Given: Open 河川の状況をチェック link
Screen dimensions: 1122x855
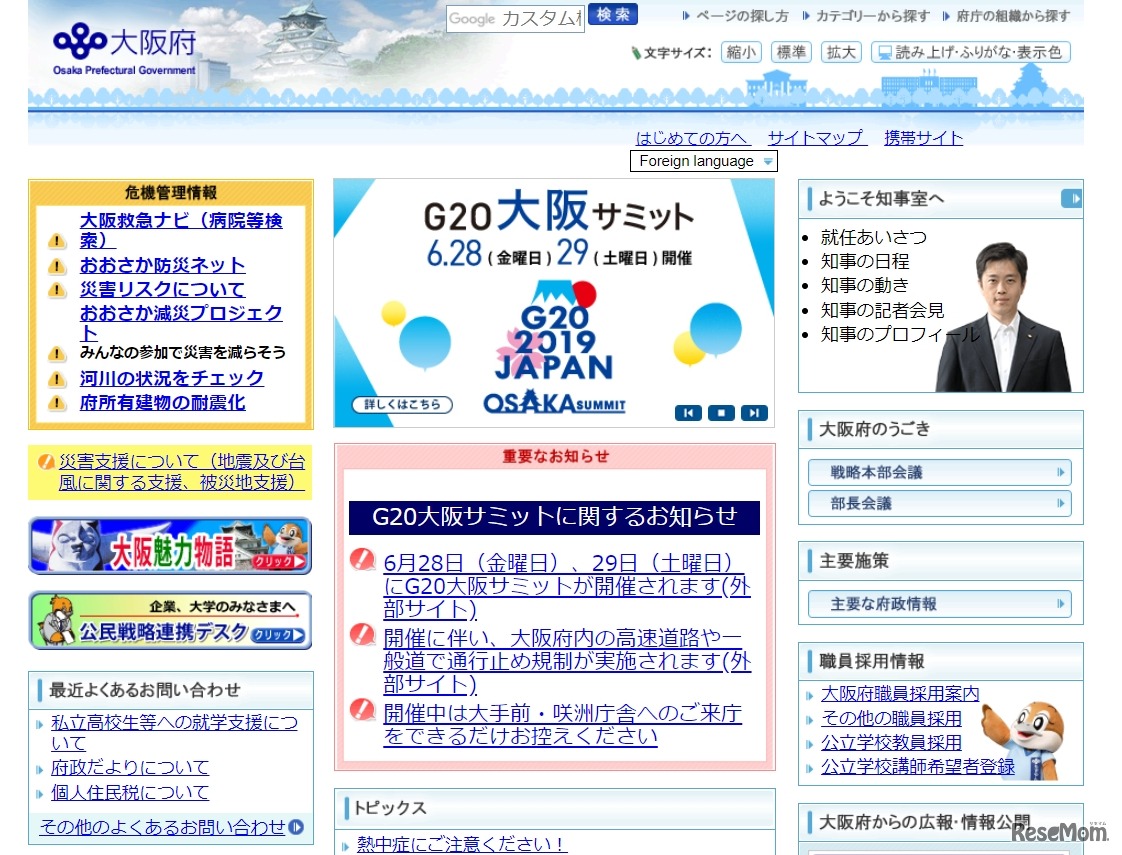Looking at the screenshot, I should point(172,378).
